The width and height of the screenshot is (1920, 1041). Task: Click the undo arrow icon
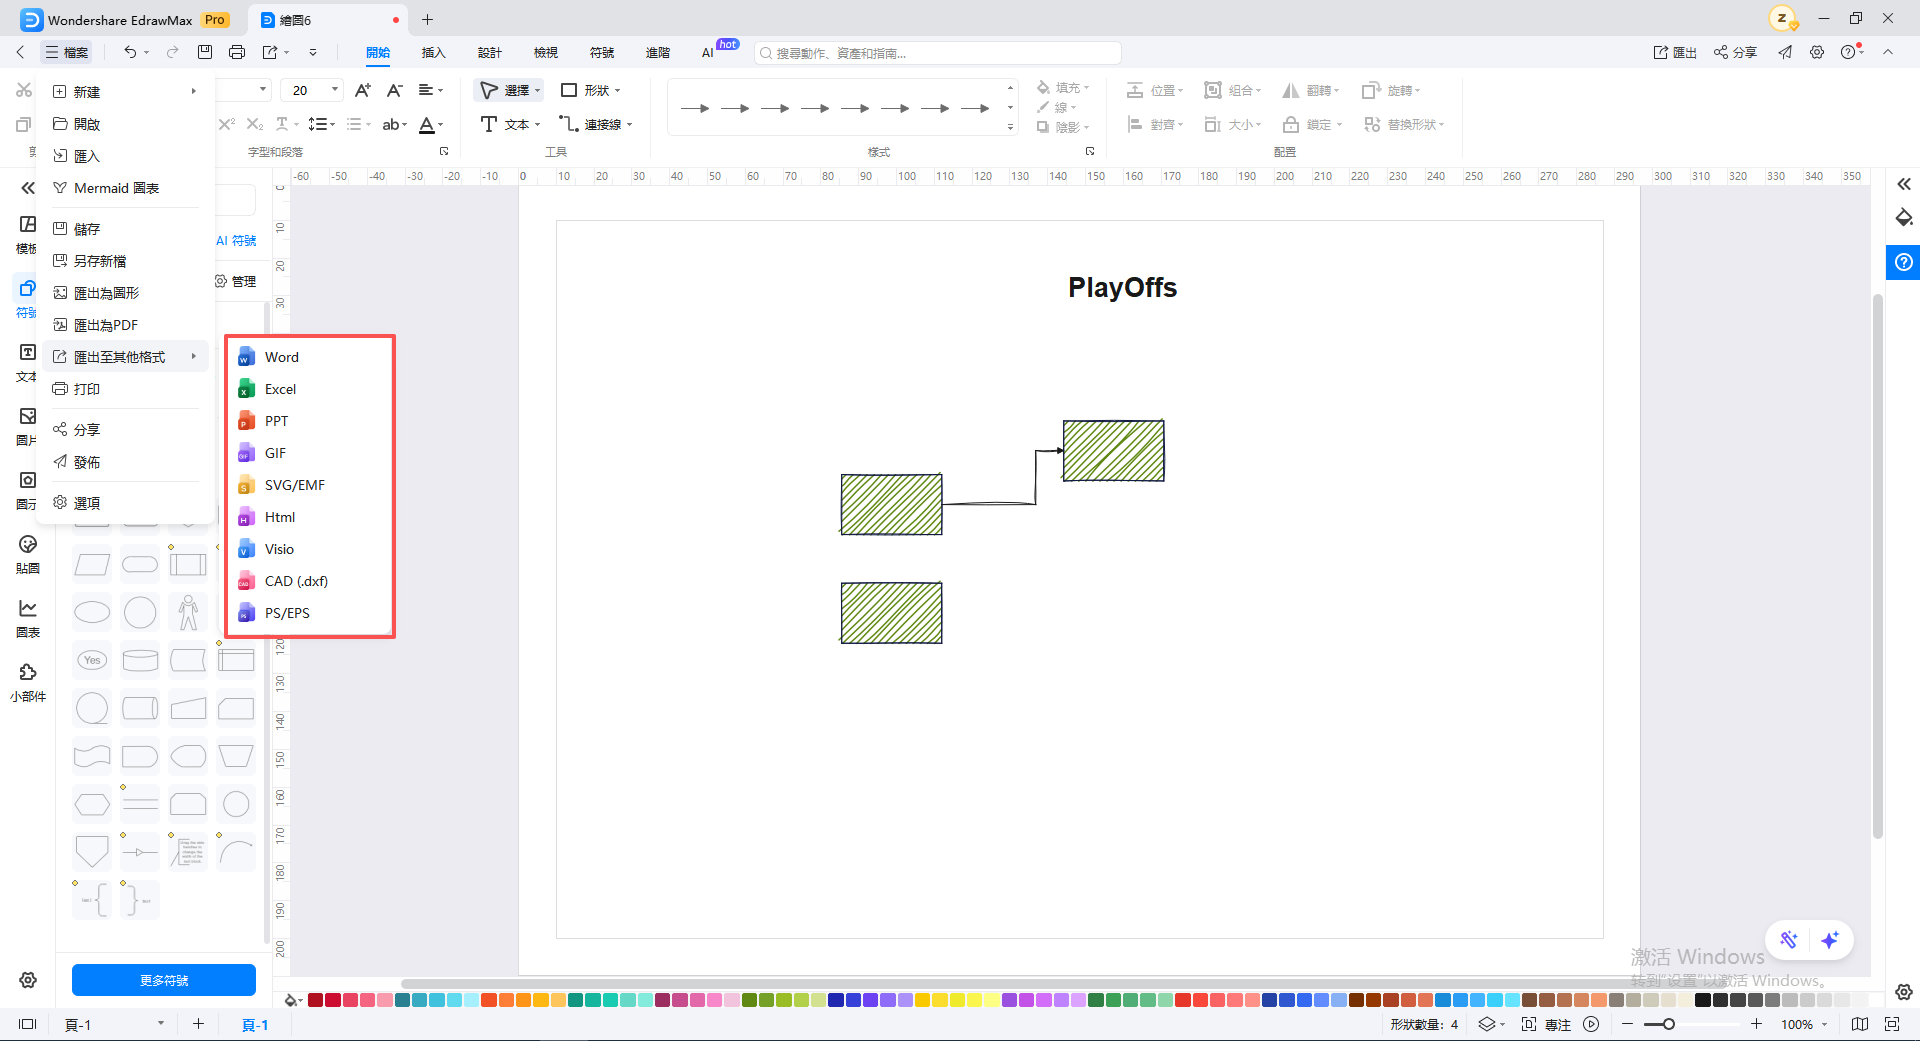130,52
